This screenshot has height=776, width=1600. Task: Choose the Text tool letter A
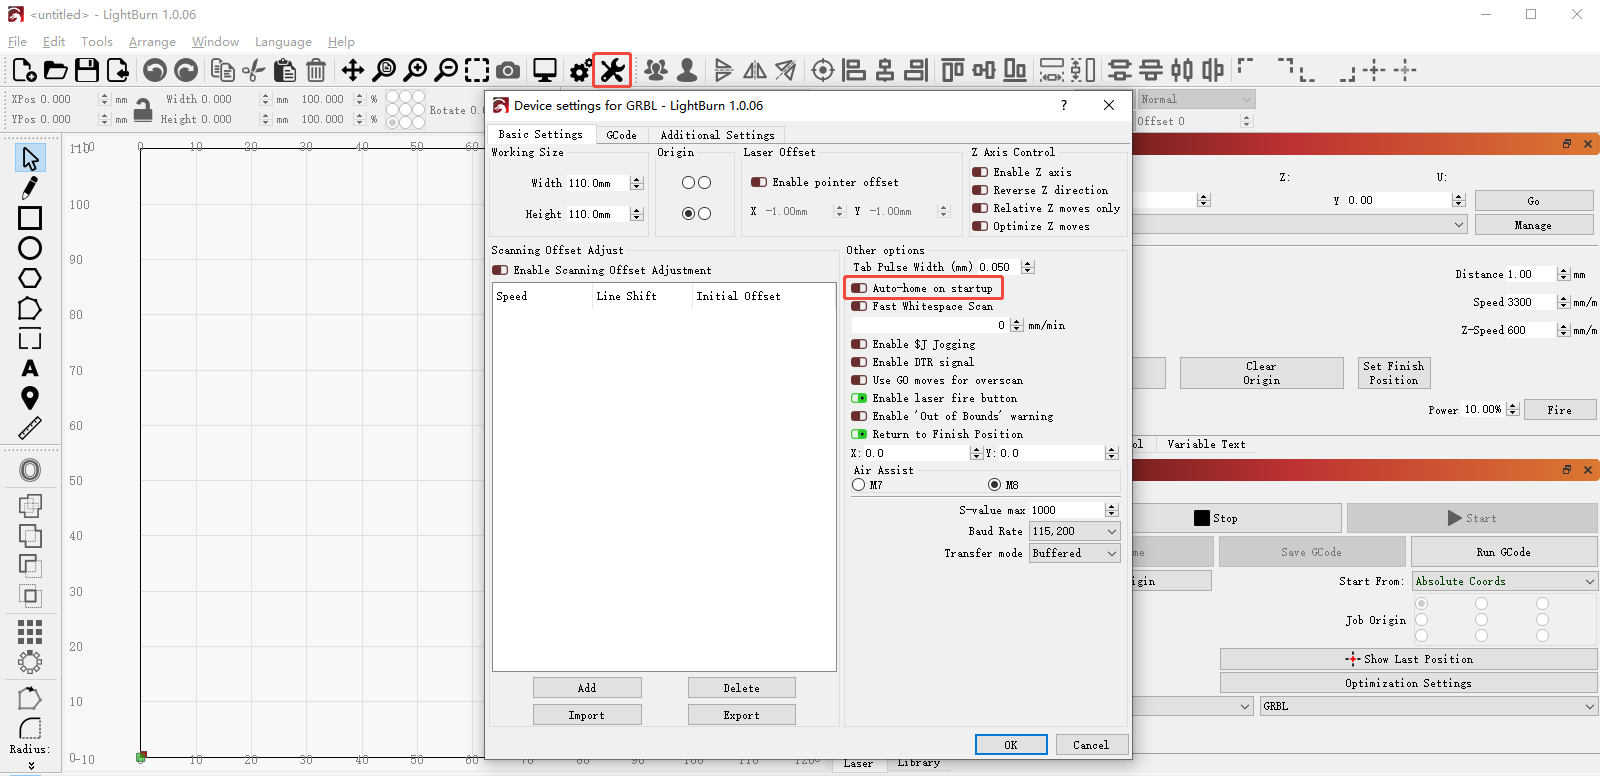tap(30, 368)
